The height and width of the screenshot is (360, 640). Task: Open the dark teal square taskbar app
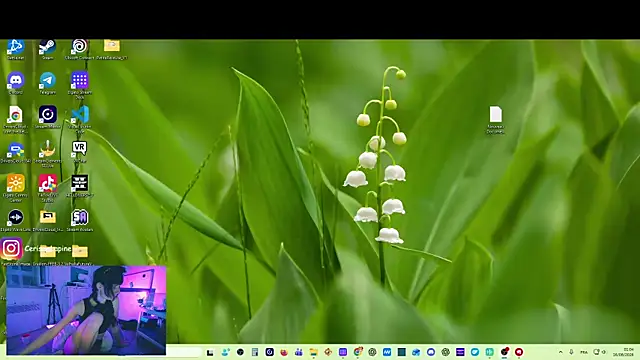(x=402, y=352)
